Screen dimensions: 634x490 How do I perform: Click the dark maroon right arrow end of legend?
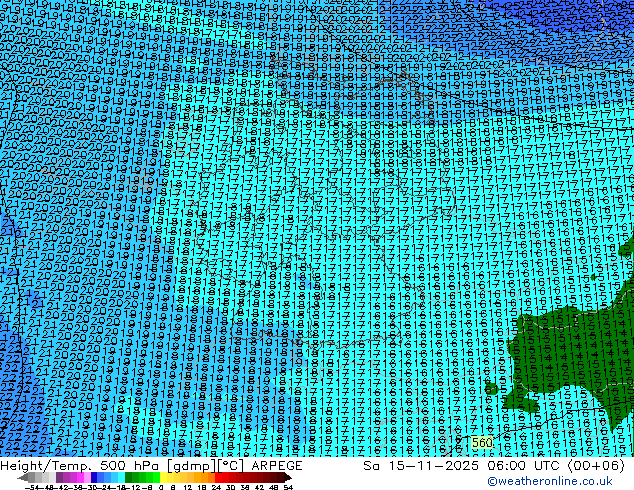pyautogui.click(x=287, y=477)
